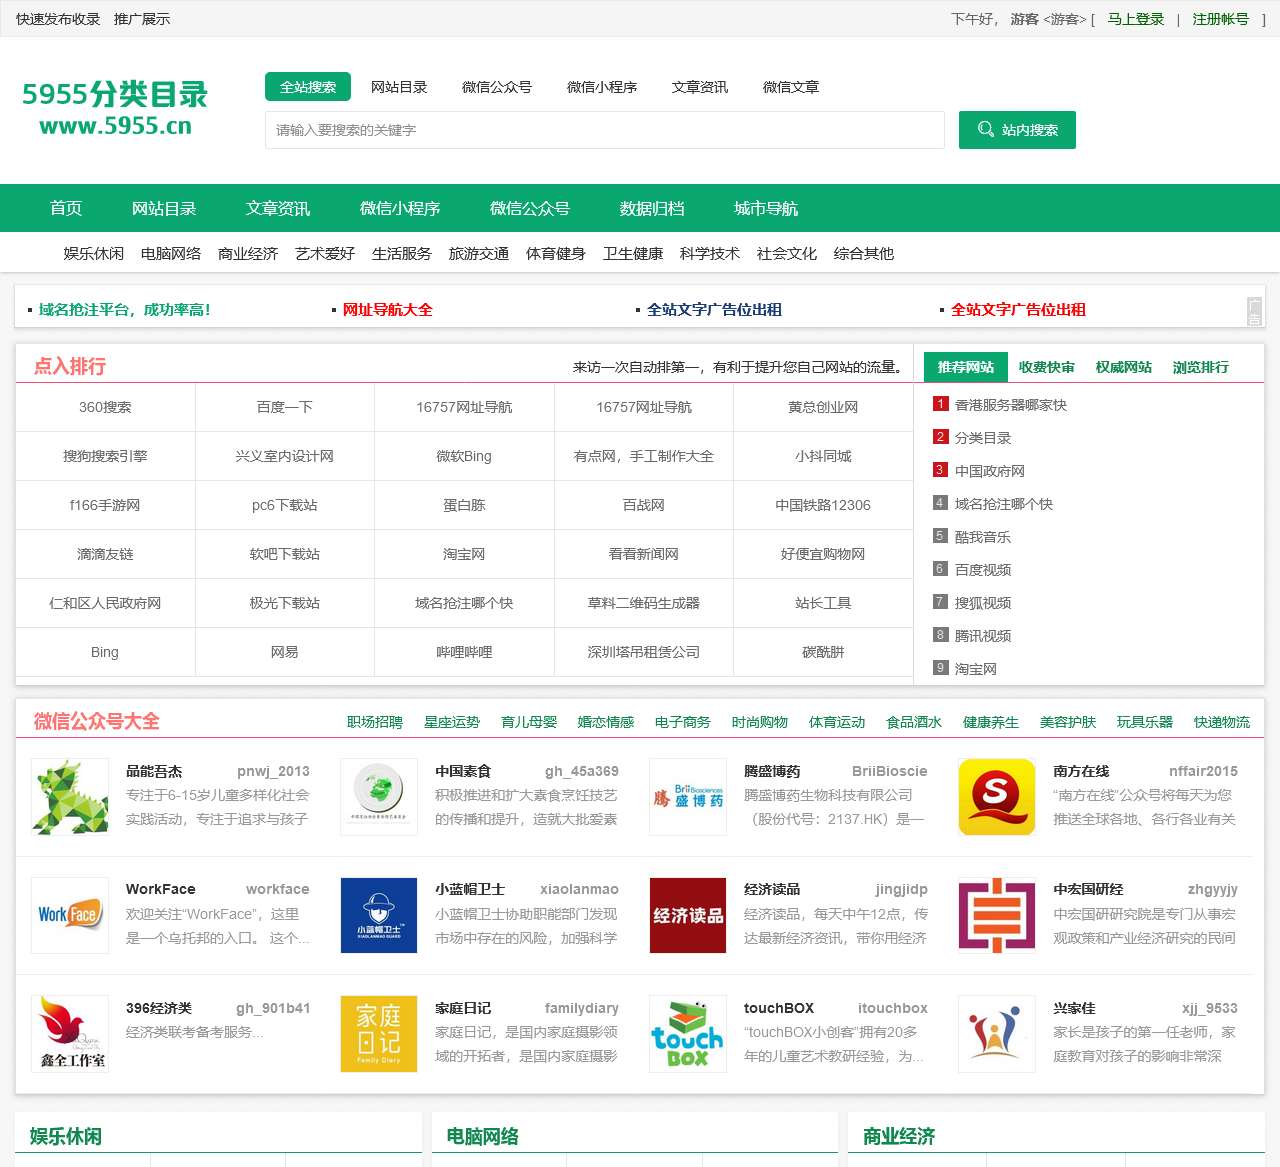The width and height of the screenshot is (1280, 1167).
Task: Select the 微信文章 search tab
Action: click(791, 87)
